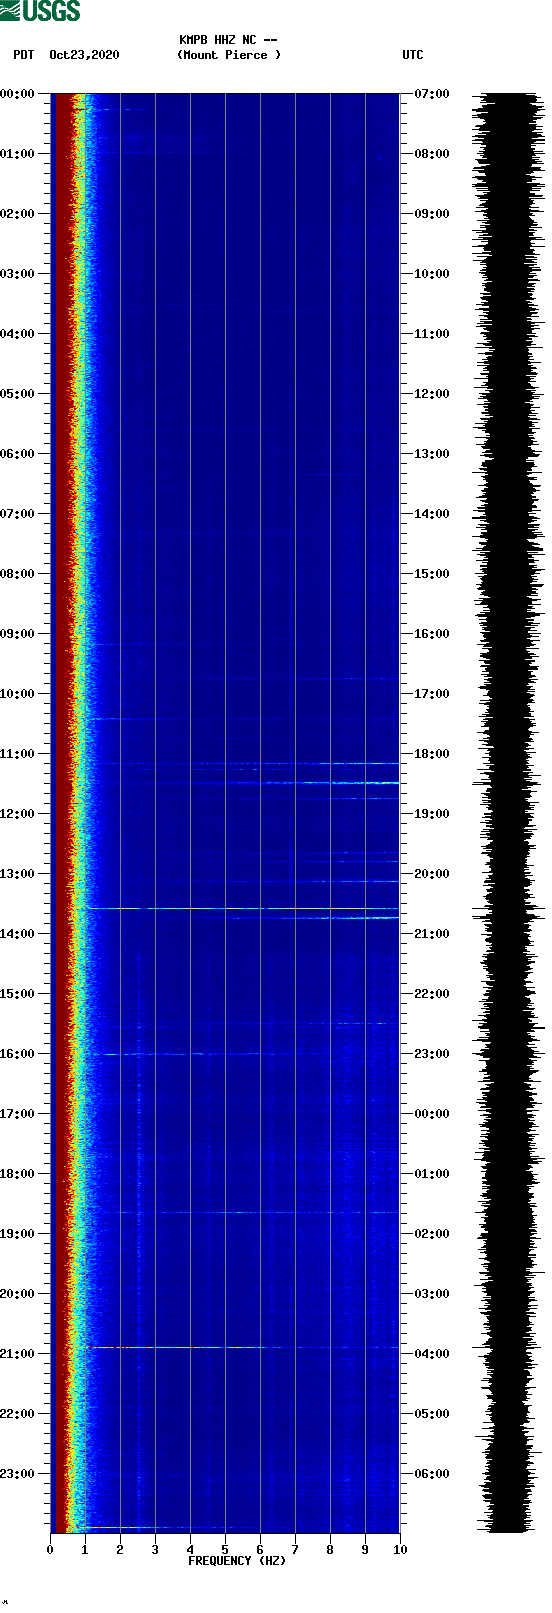
Task: Click the 17:00 PDT time label
Action: (17, 1114)
